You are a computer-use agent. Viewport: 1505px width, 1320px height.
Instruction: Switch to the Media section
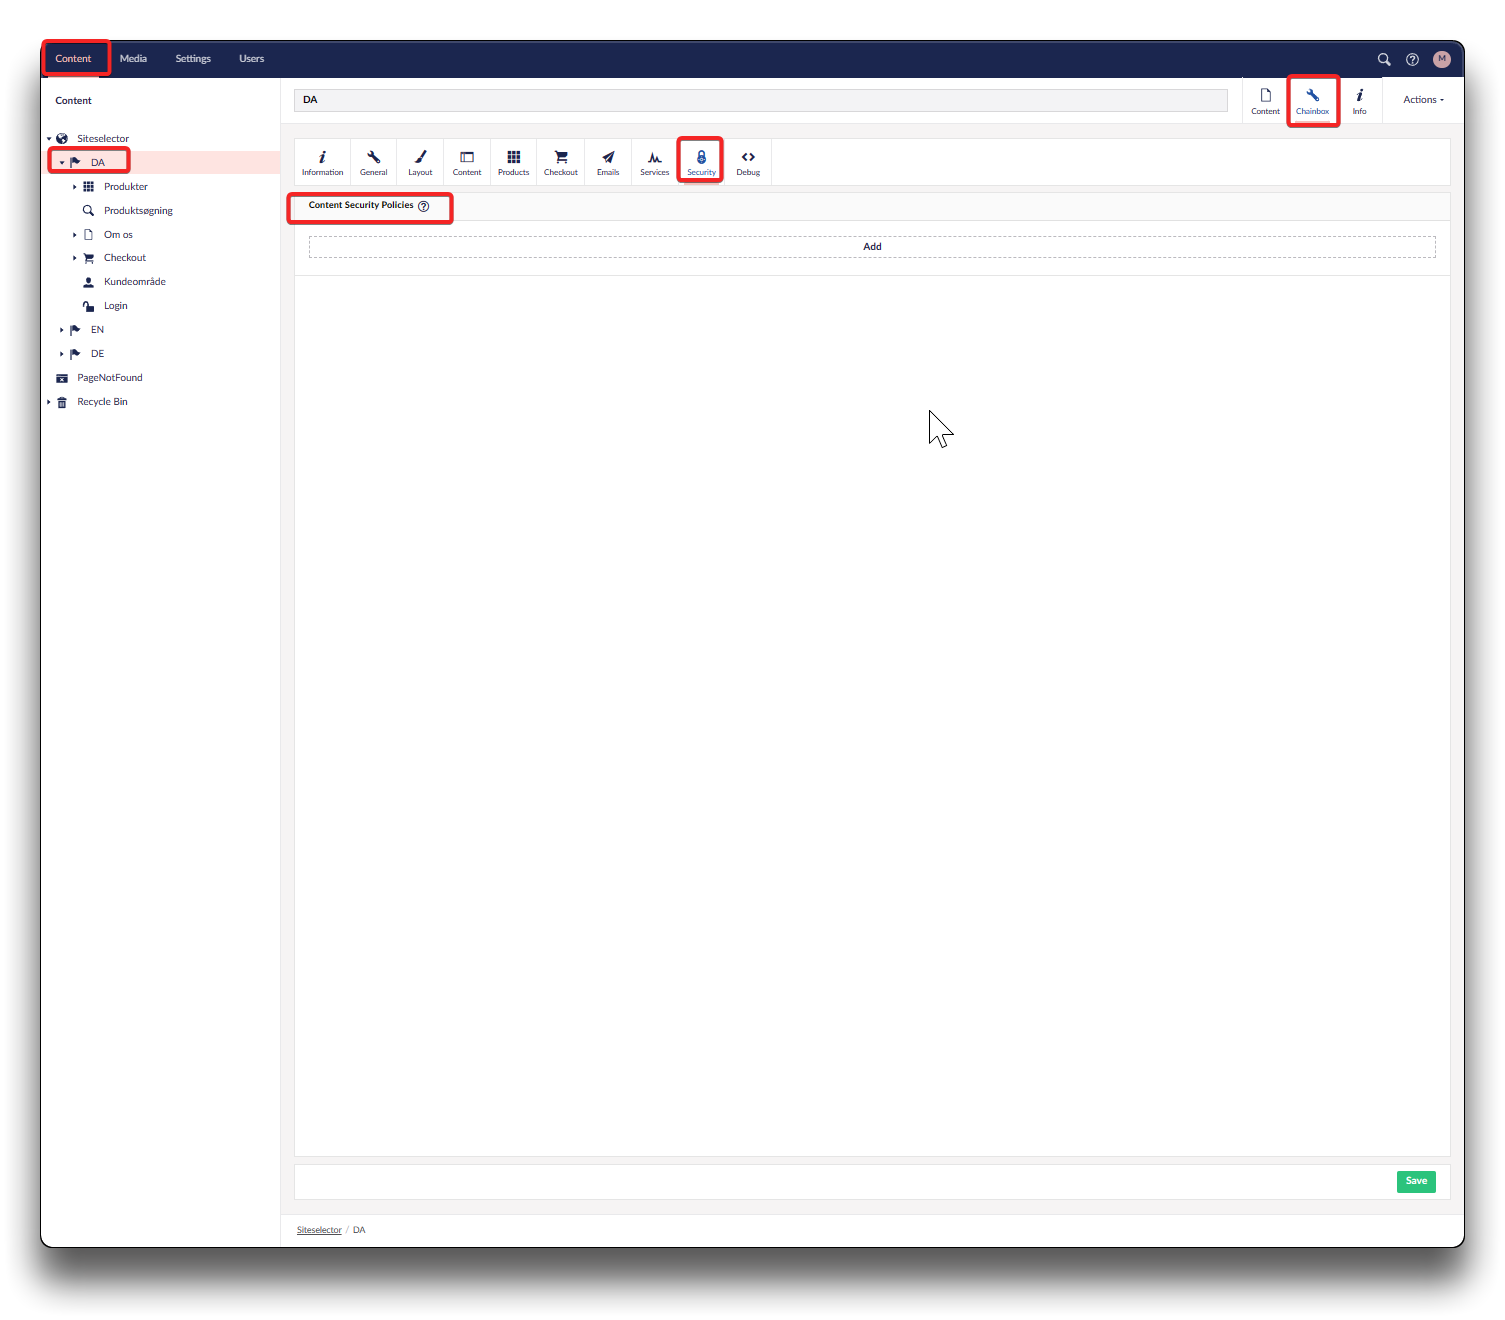coord(133,59)
